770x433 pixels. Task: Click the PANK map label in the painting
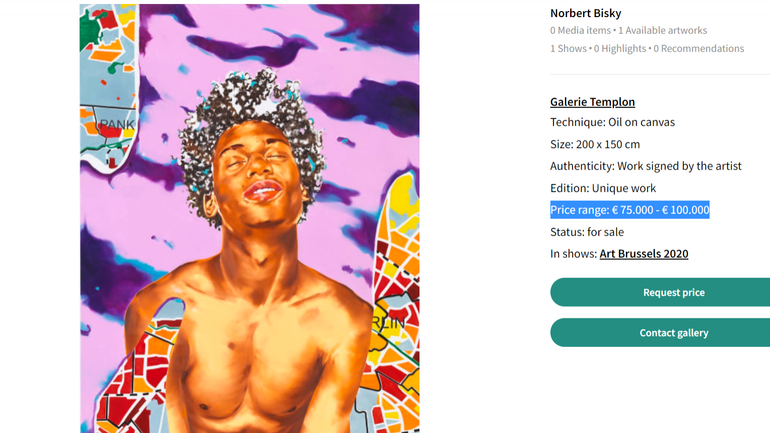[x=117, y=124]
